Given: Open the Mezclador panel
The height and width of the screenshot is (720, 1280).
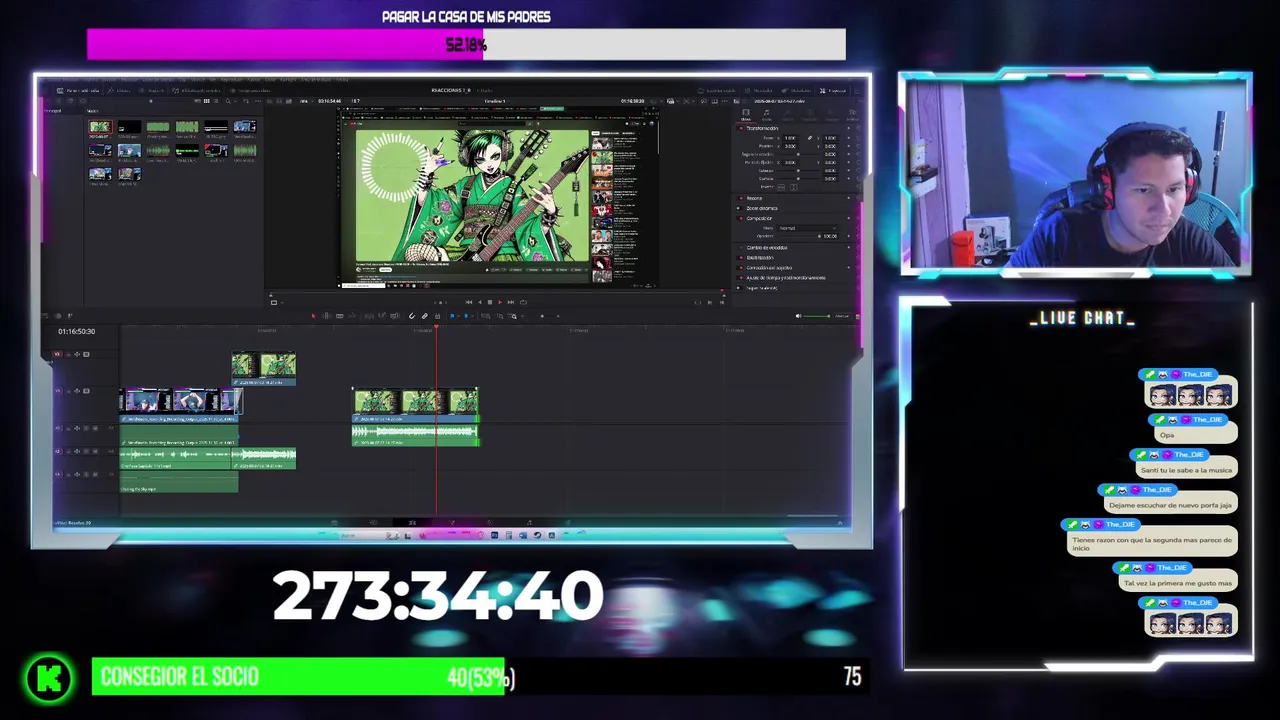Looking at the screenshot, I should pos(759,91).
